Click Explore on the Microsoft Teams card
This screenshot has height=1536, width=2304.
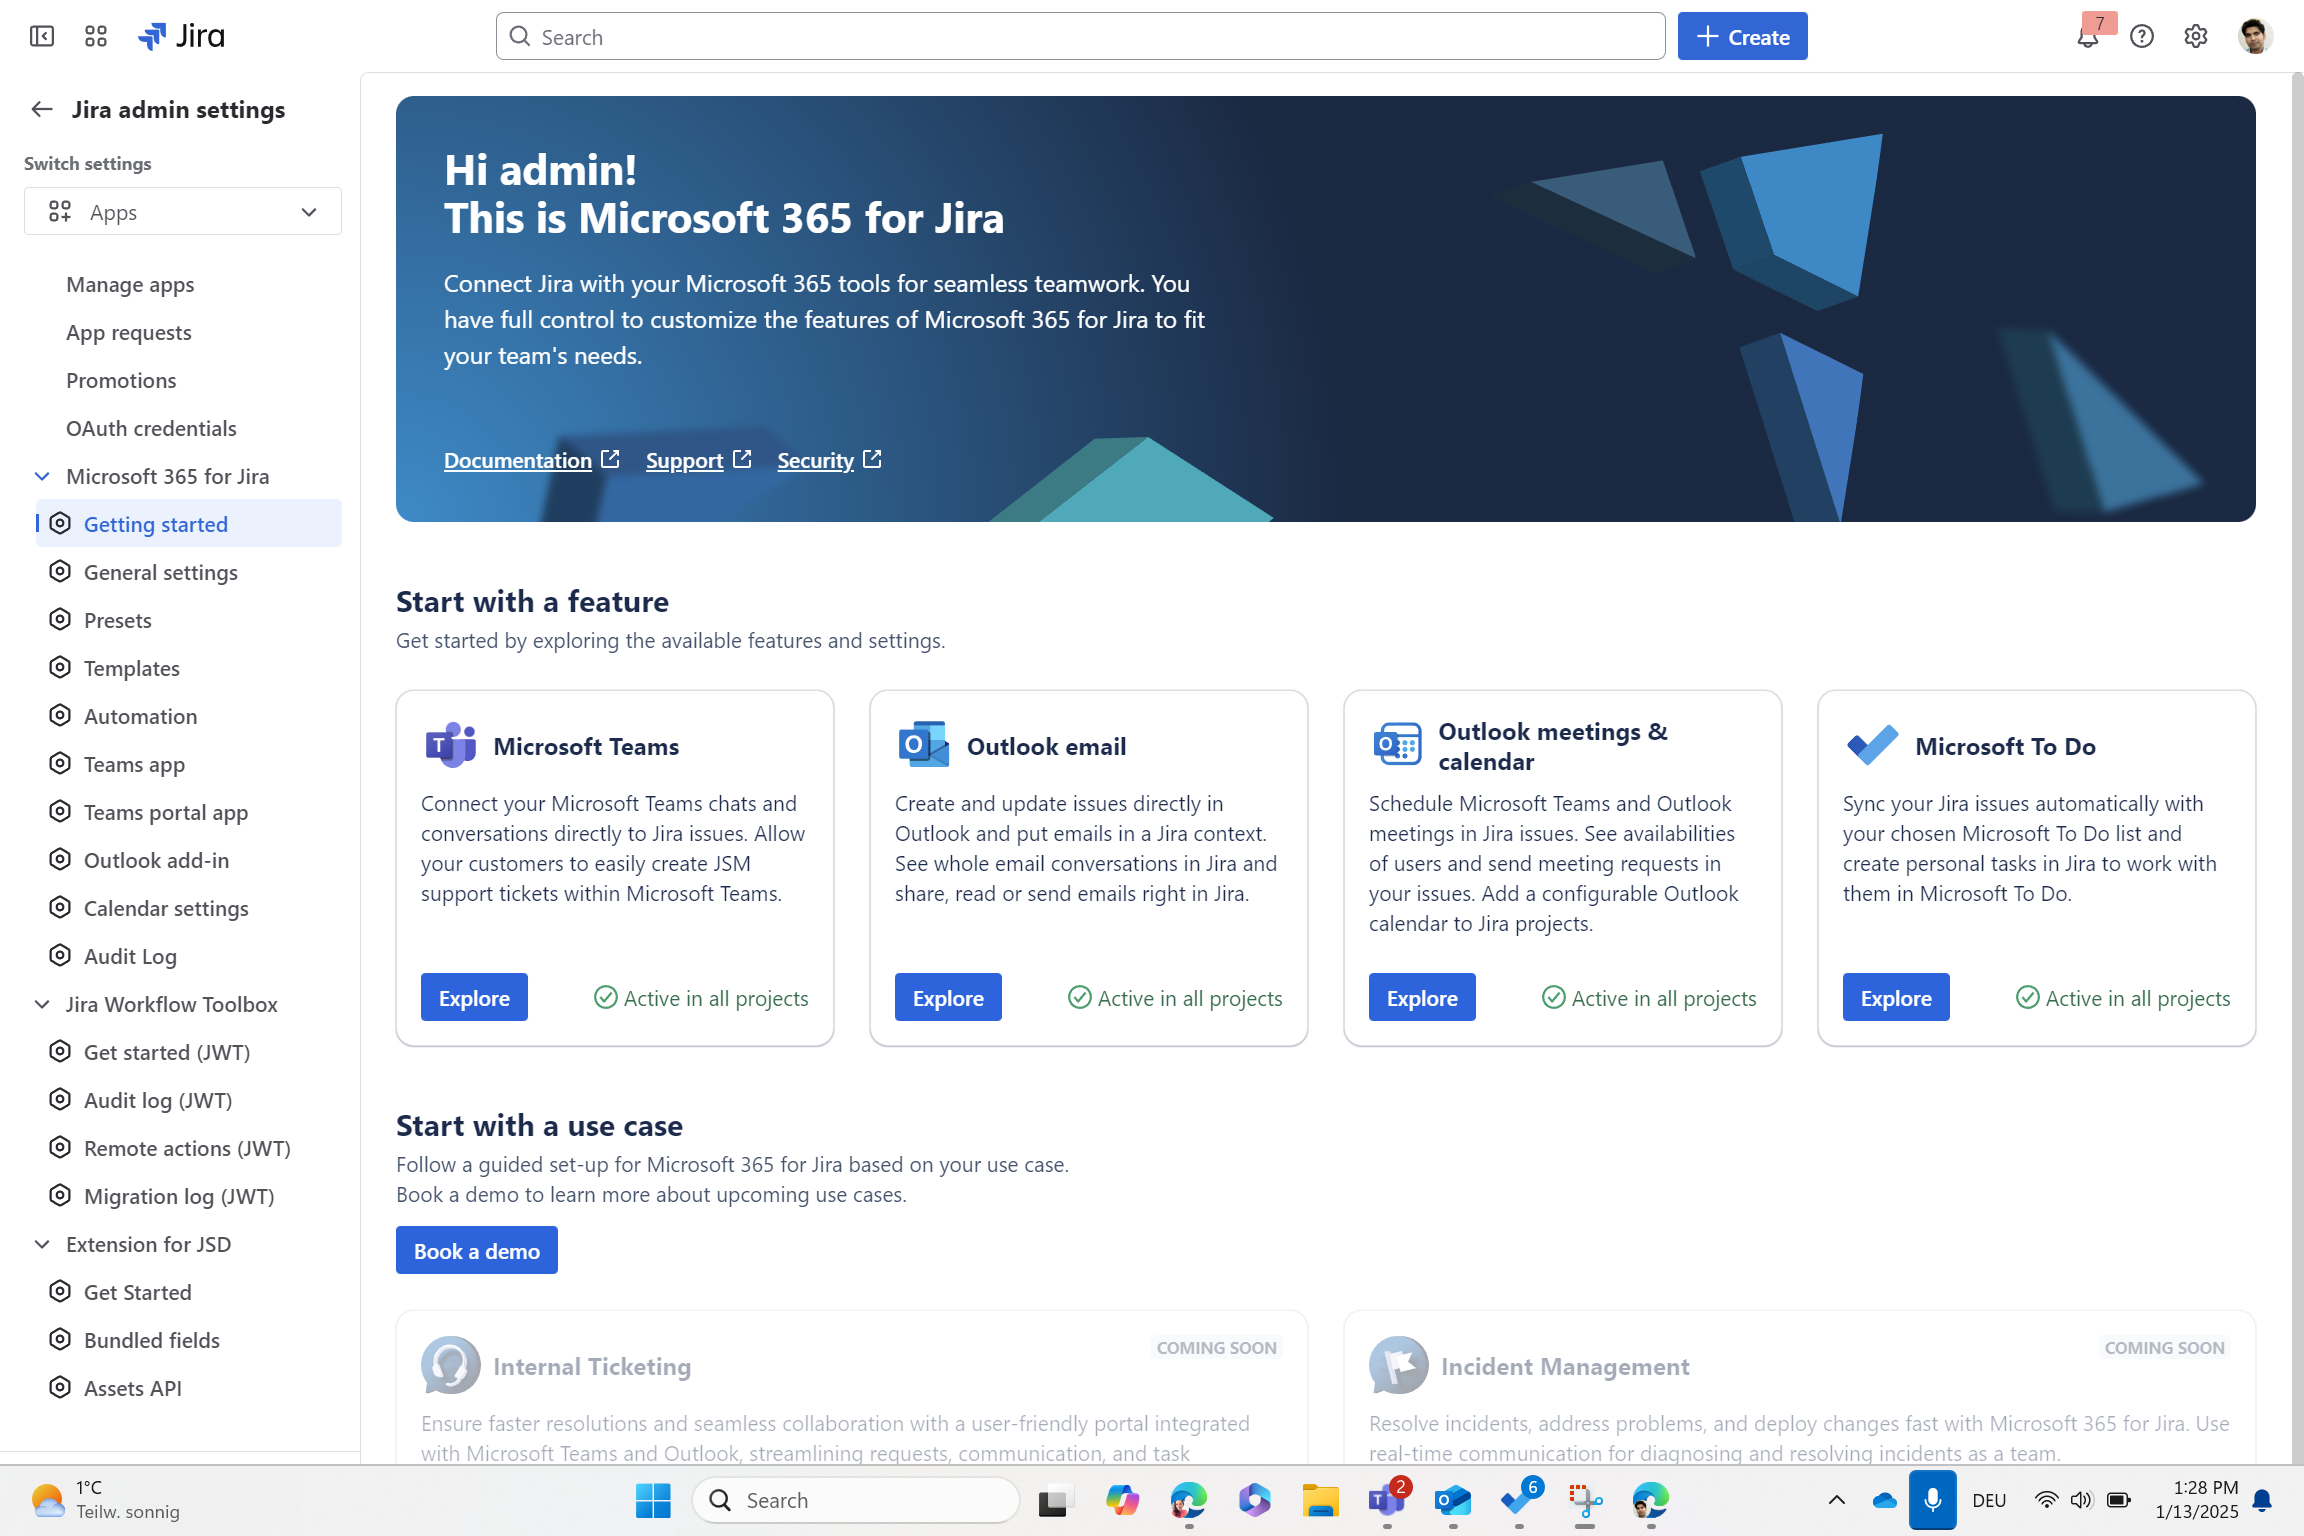click(474, 998)
